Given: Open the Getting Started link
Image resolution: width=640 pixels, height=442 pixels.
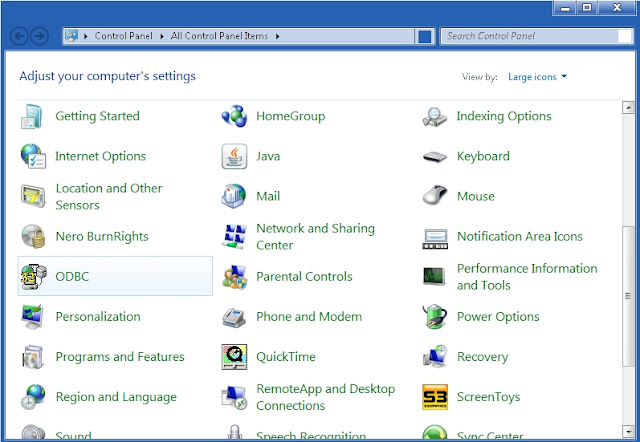Looking at the screenshot, I should [98, 116].
